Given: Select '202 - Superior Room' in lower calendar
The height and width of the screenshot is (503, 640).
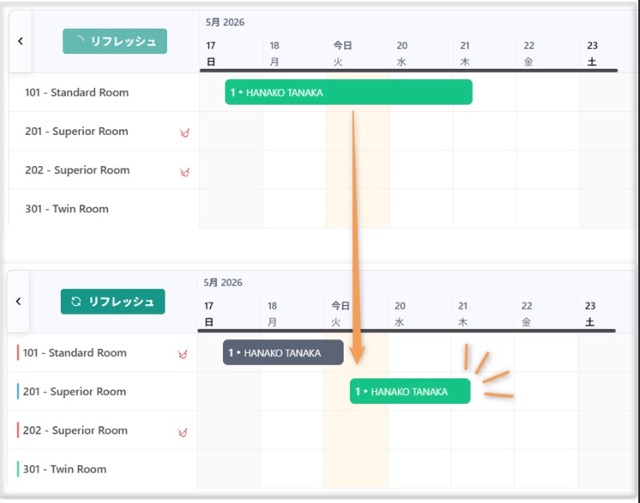Looking at the screenshot, I should click(76, 430).
